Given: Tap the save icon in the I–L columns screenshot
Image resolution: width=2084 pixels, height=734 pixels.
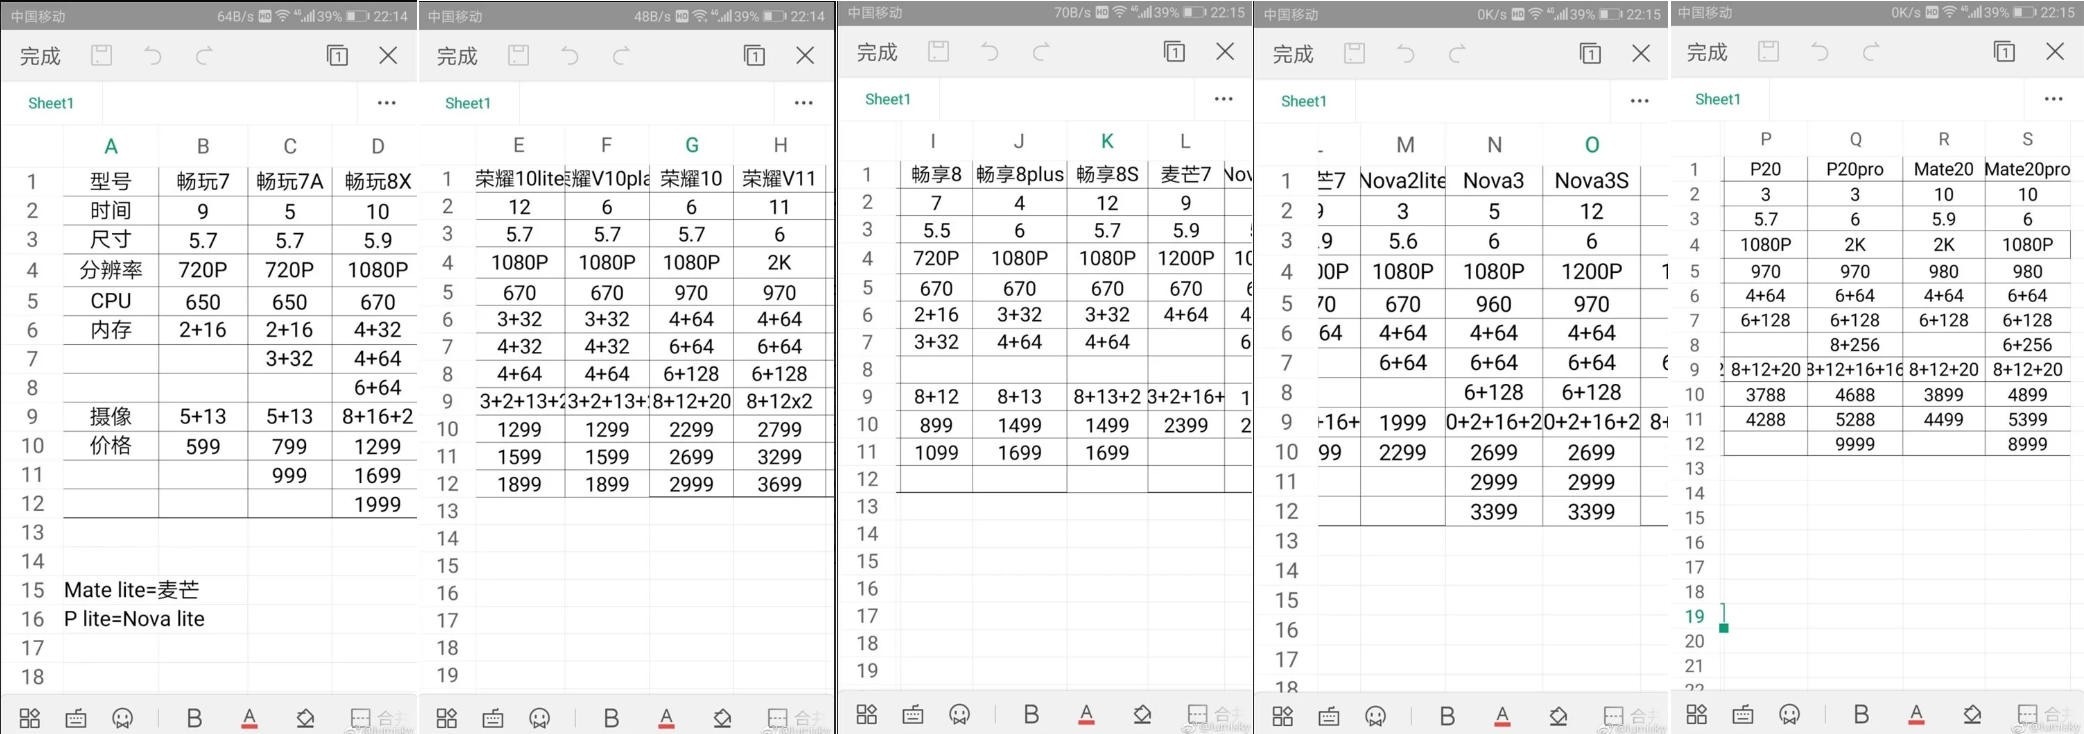Looking at the screenshot, I should (938, 51).
